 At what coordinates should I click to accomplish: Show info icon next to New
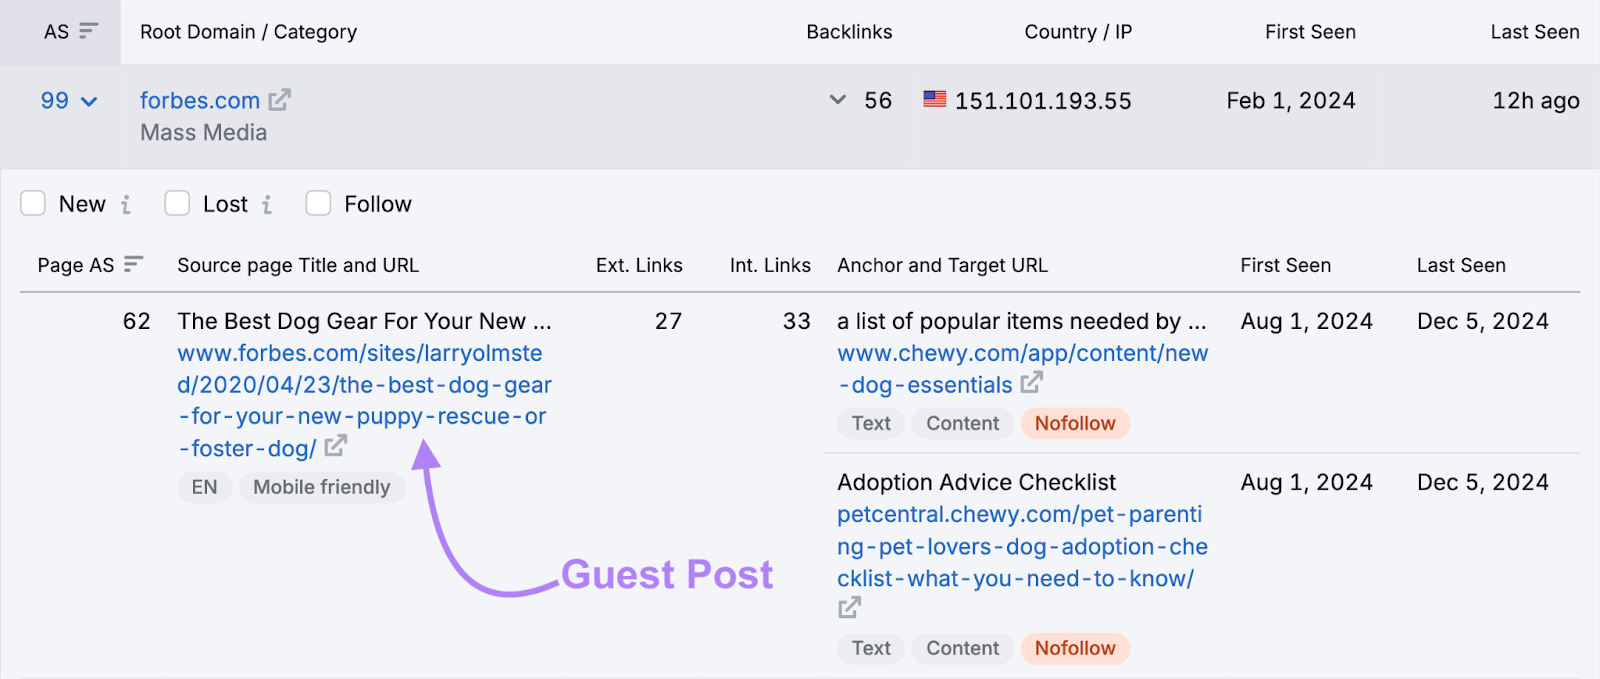(x=126, y=205)
